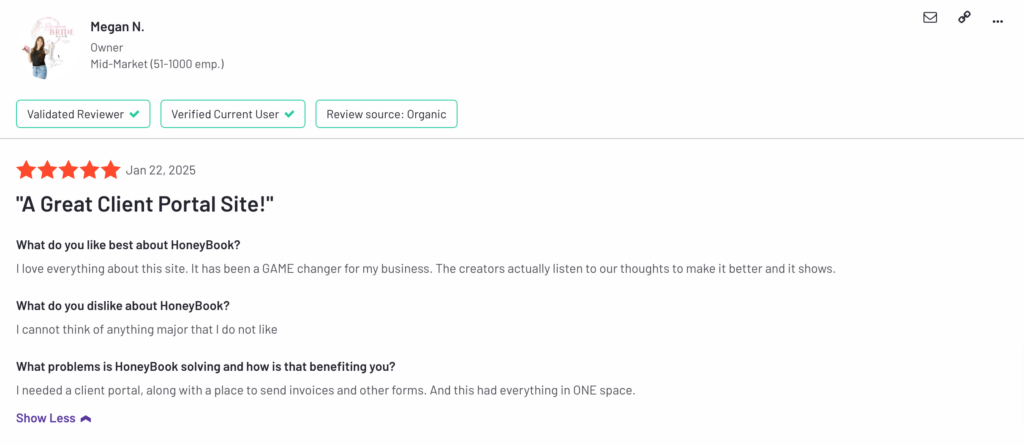The image size is (1024, 446).
Task: Copy review link via chain icon
Action: 964,18
